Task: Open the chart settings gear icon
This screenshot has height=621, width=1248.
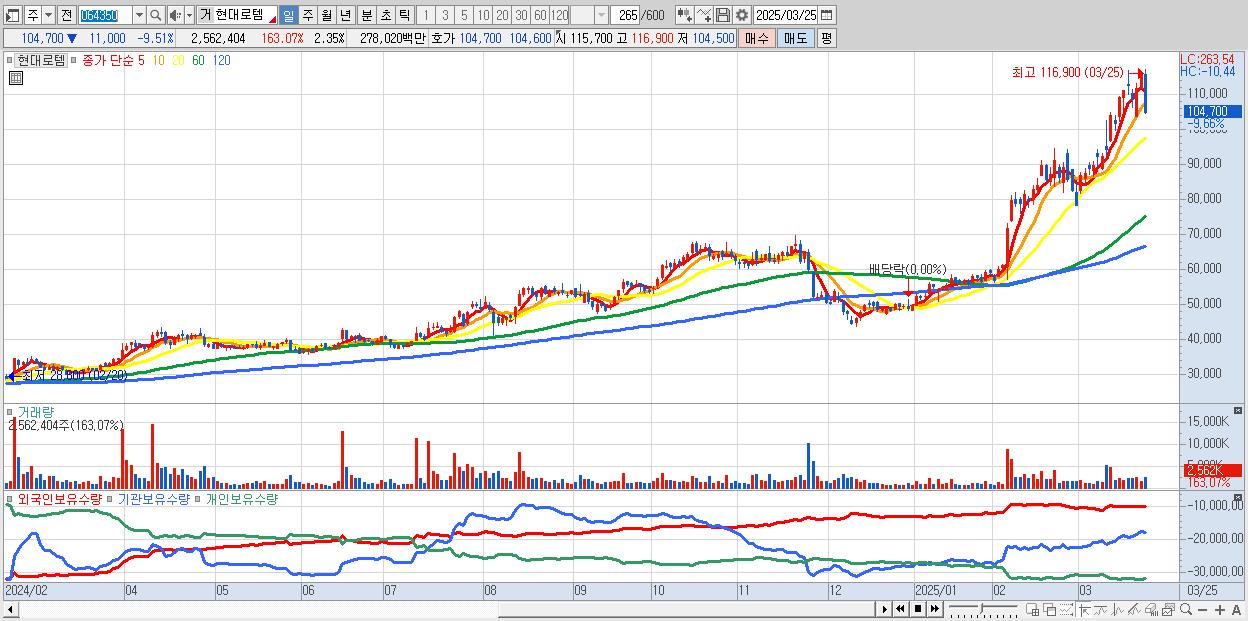Action: (x=741, y=15)
